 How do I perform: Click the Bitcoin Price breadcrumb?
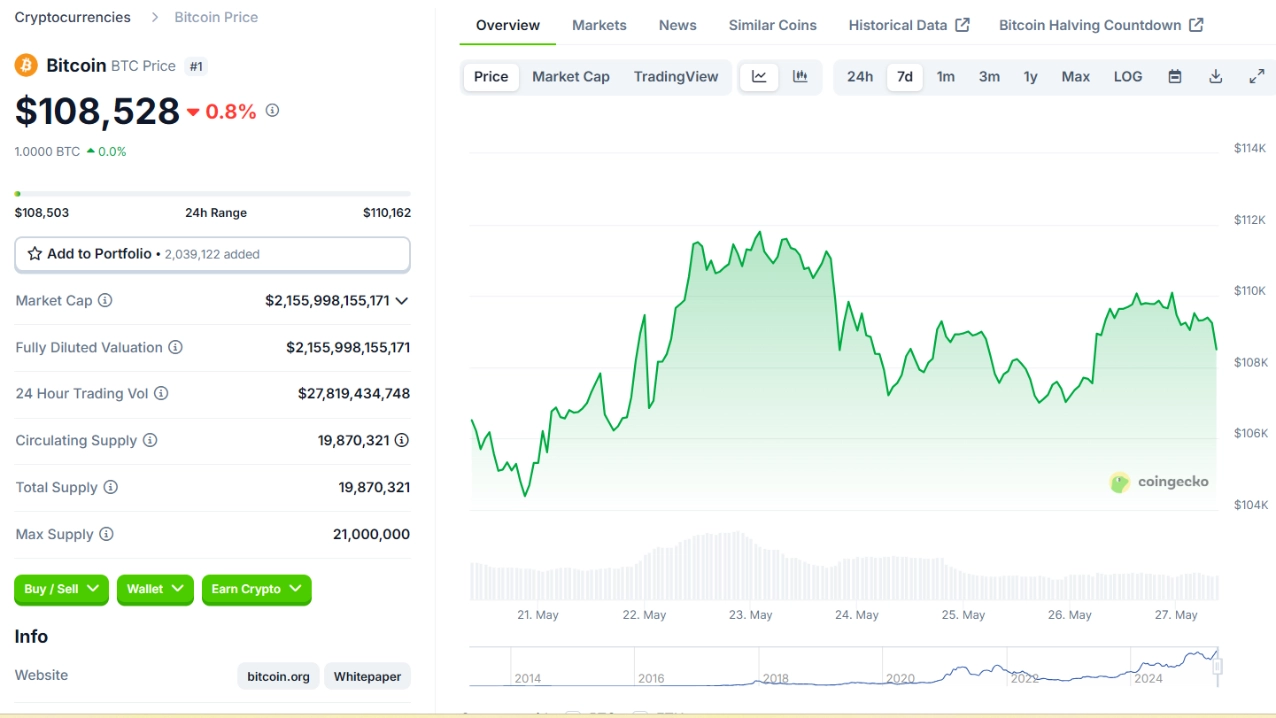coord(216,17)
